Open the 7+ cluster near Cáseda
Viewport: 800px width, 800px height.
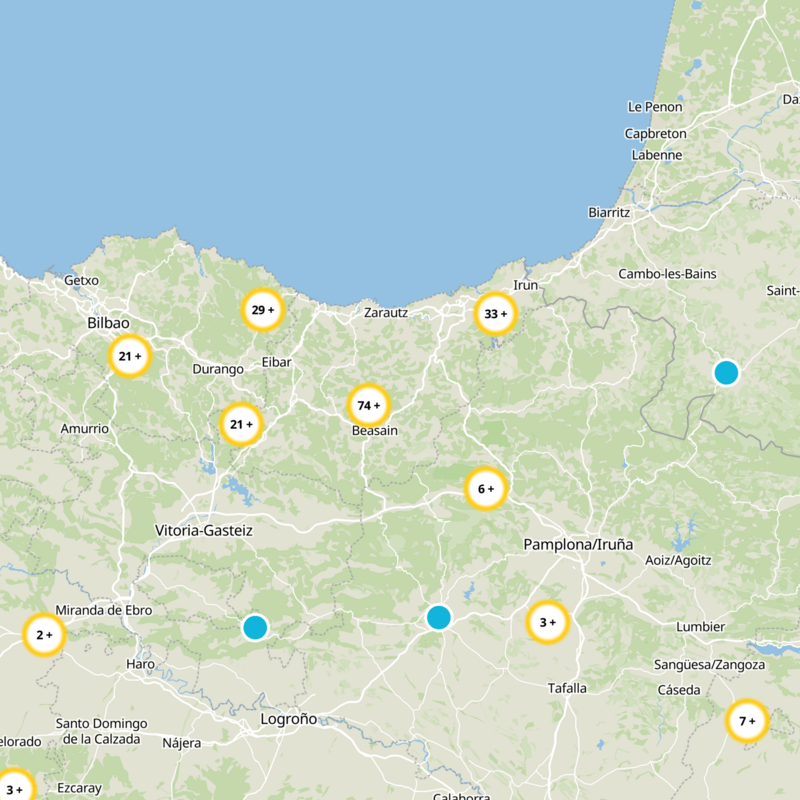click(x=747, y=721)
